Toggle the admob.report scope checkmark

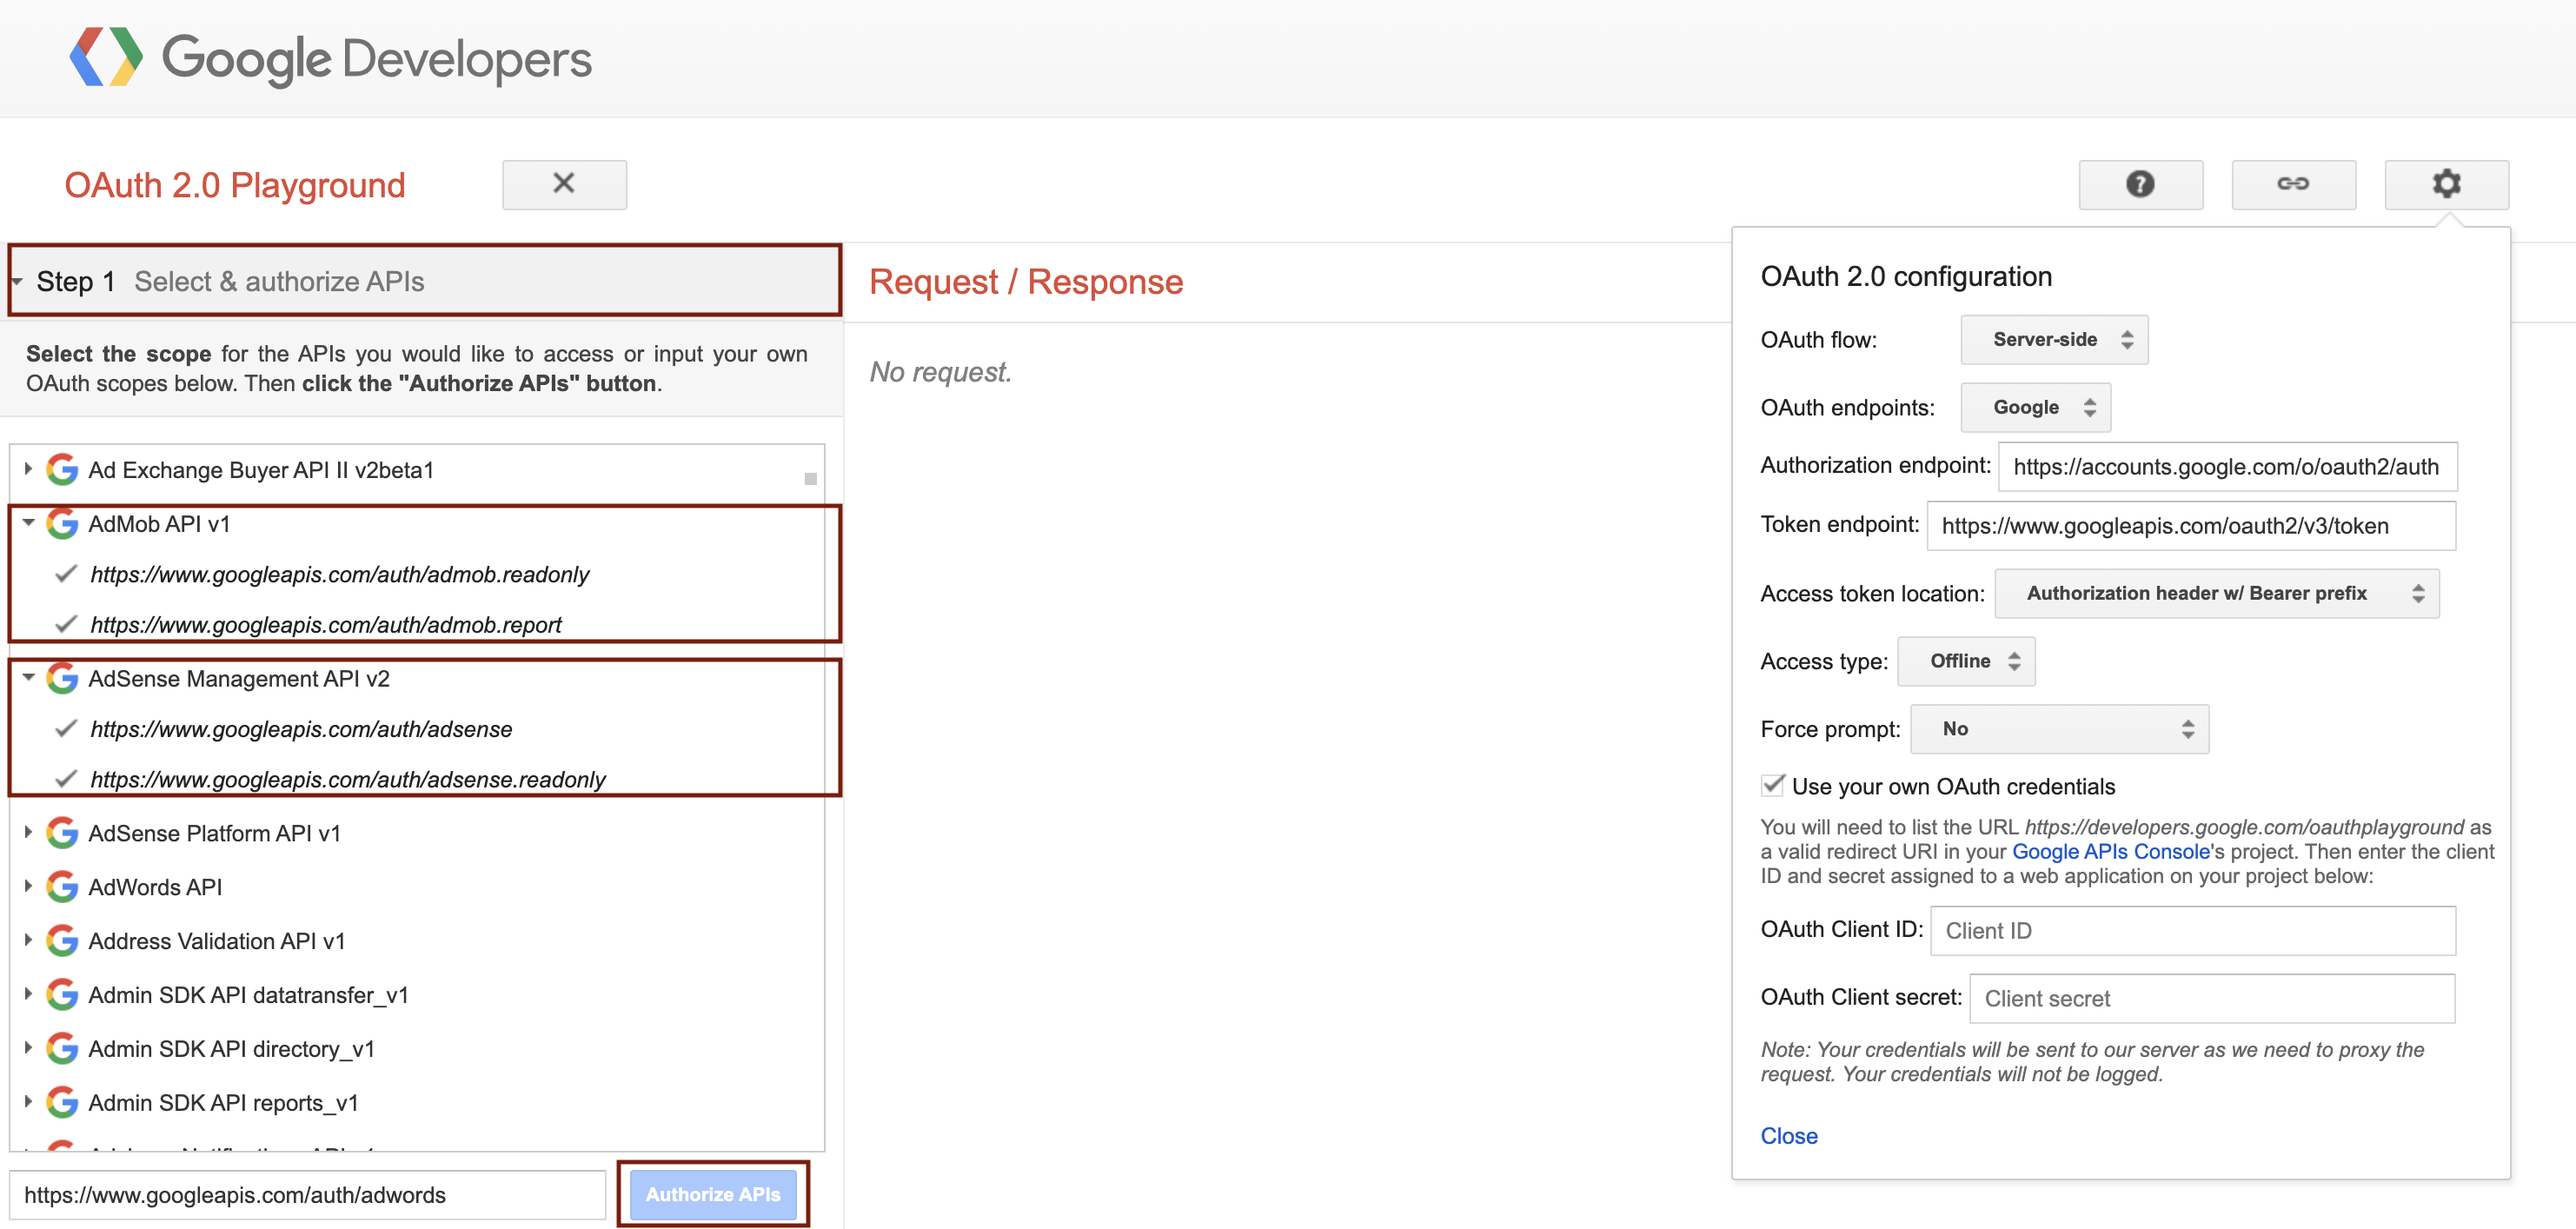[64, 624]
